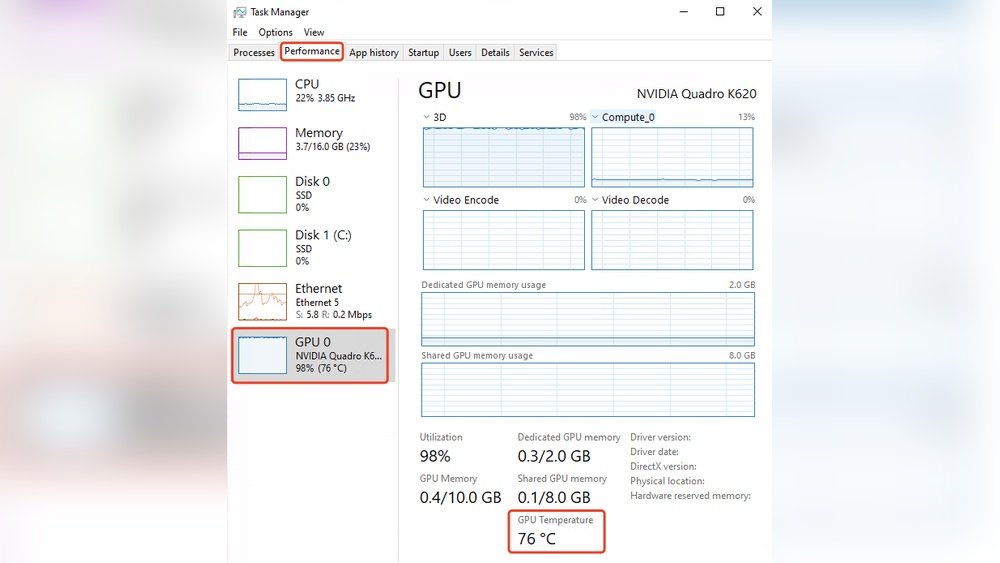This screenshot has height=563, width=1000.
Task: Switch to the App history tab
Action: coord(374,52)
